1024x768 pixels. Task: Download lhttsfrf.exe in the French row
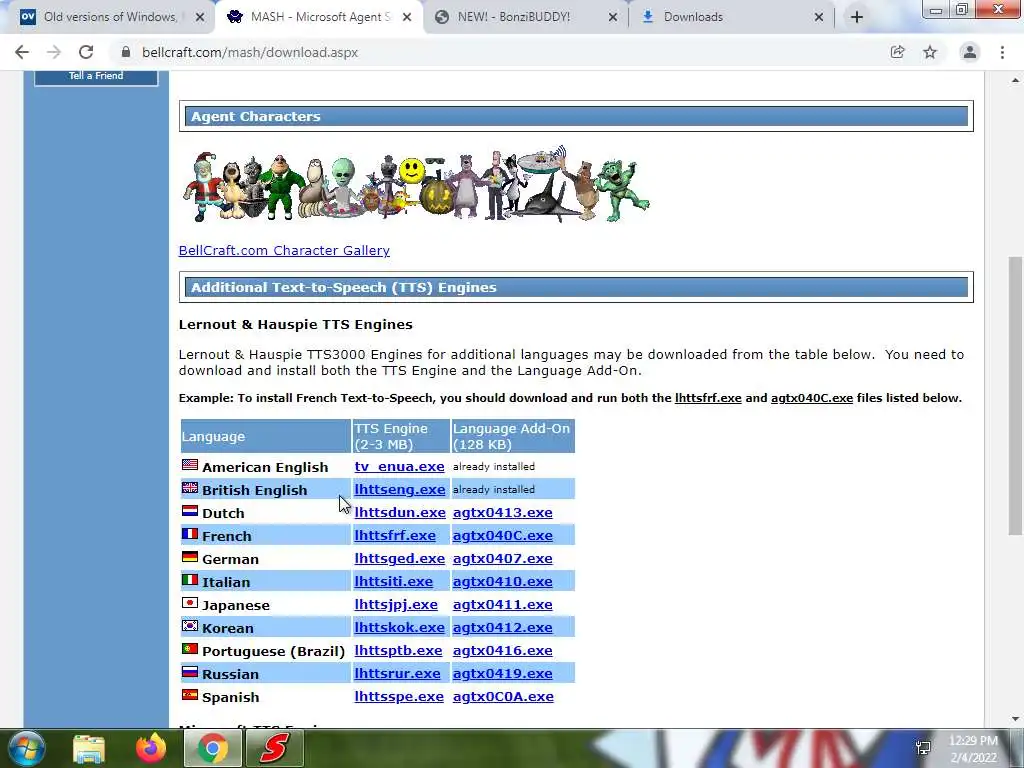pyautogui.click(x=394, y=536)
